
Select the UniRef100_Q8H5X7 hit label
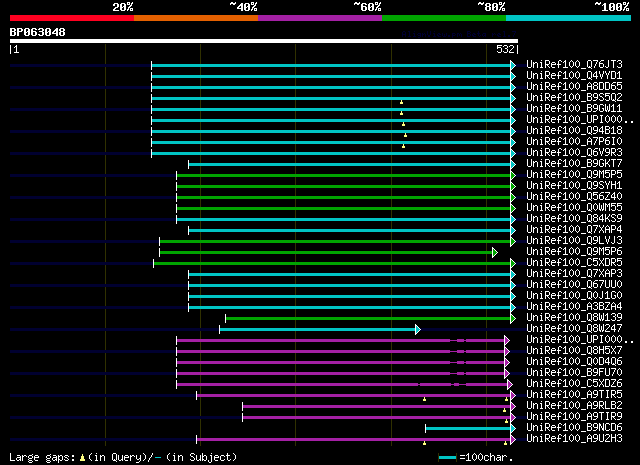[574, 351]
